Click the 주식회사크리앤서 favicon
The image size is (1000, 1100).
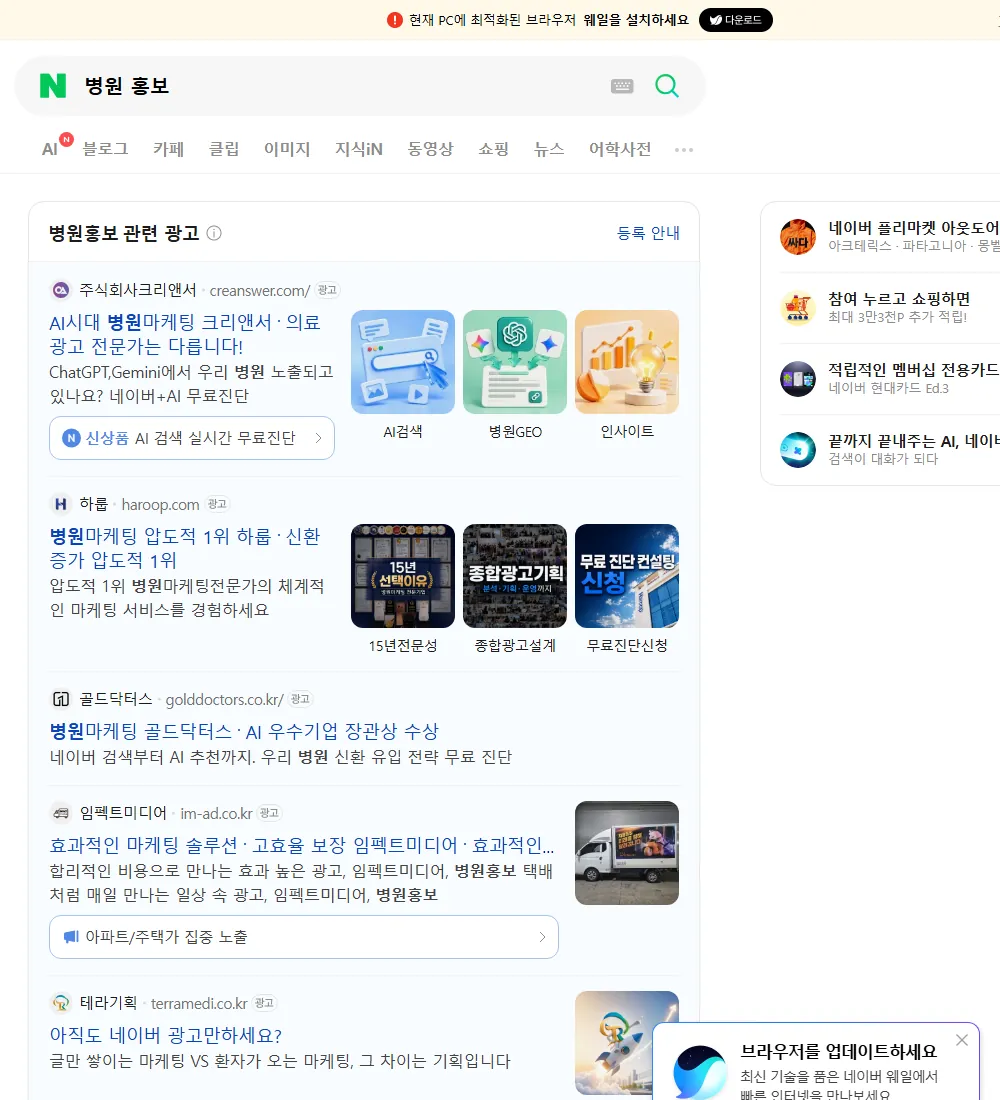pos(61,290)
